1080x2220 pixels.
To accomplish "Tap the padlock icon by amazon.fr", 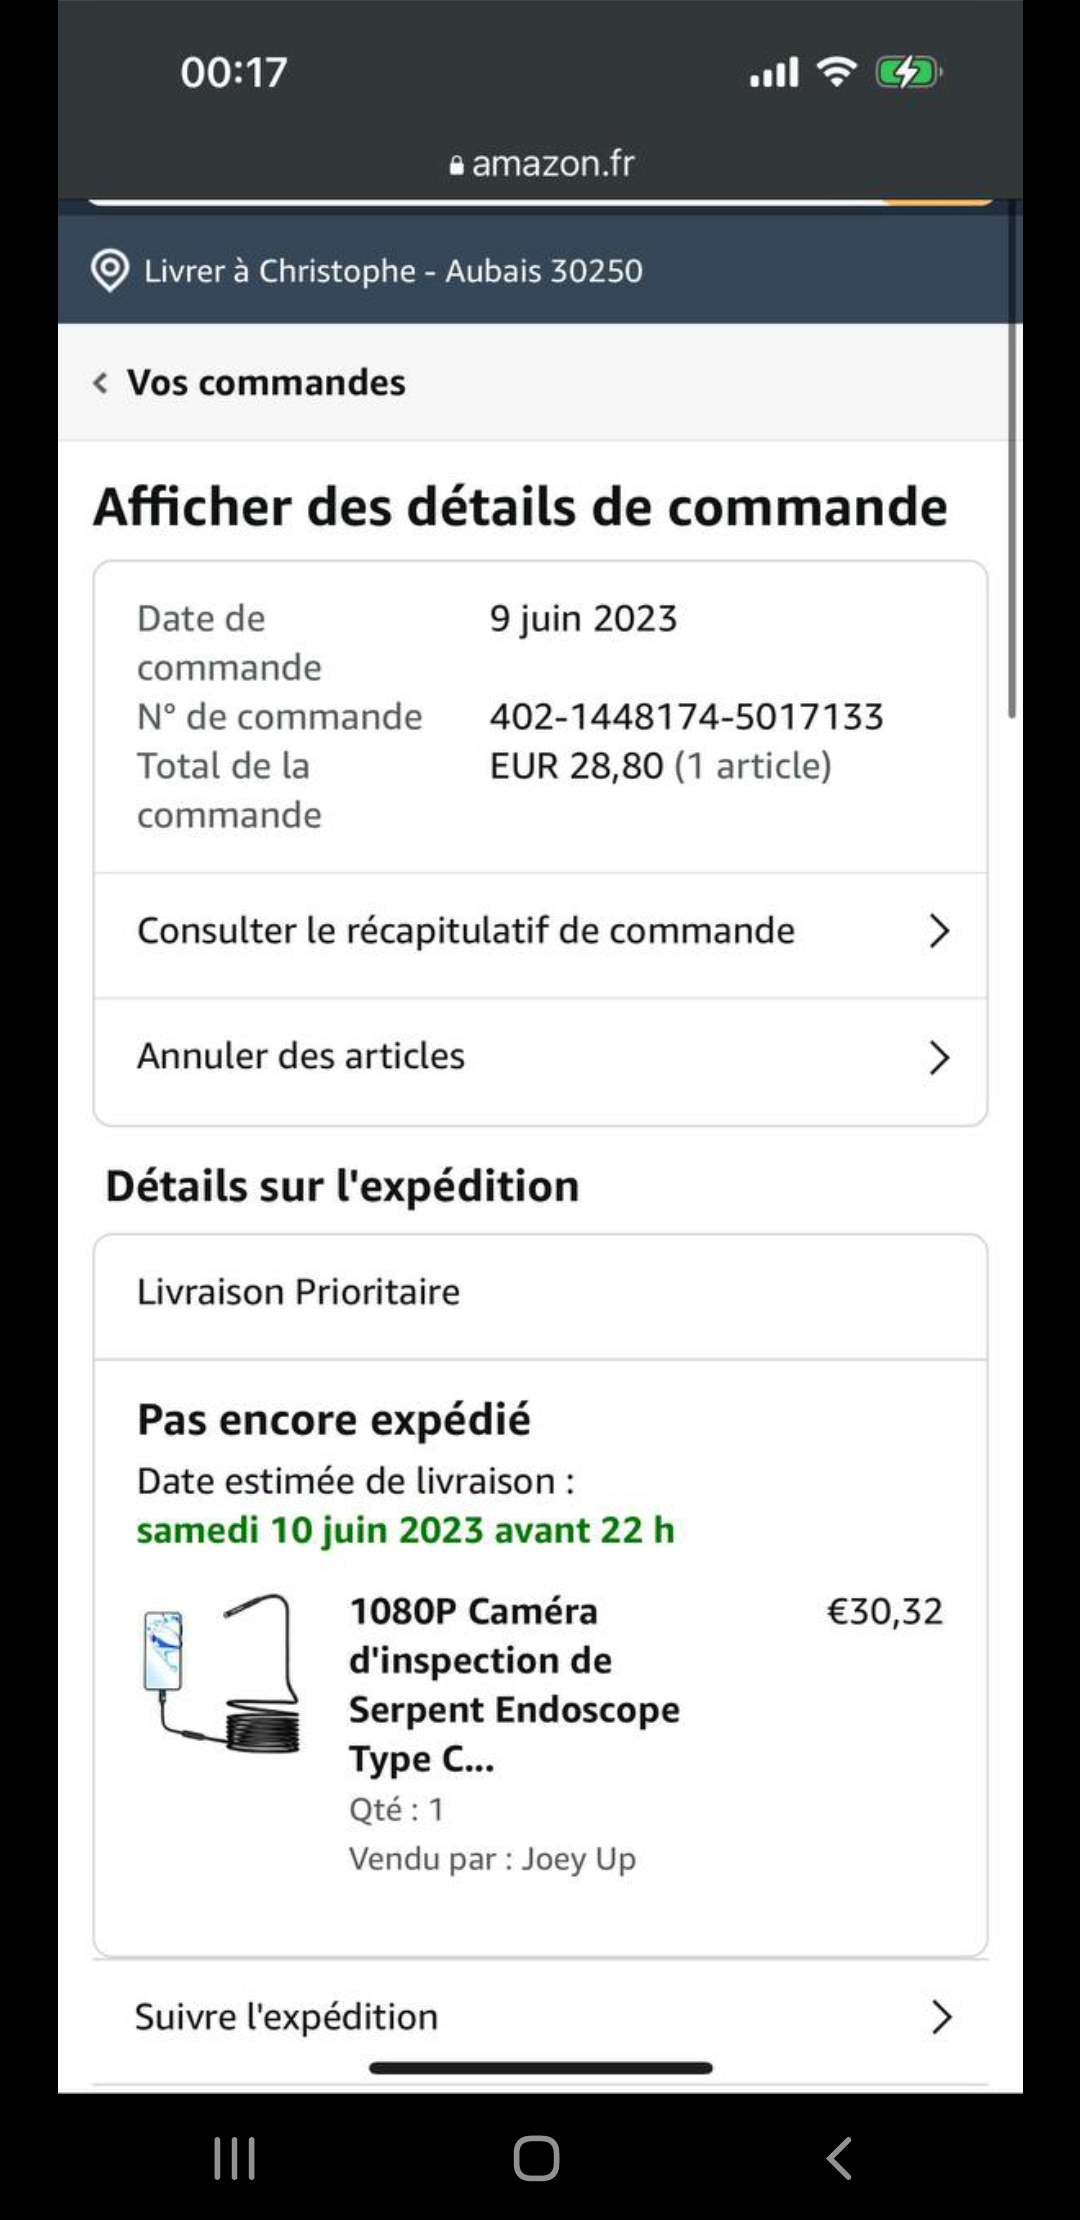I will 456,166.
